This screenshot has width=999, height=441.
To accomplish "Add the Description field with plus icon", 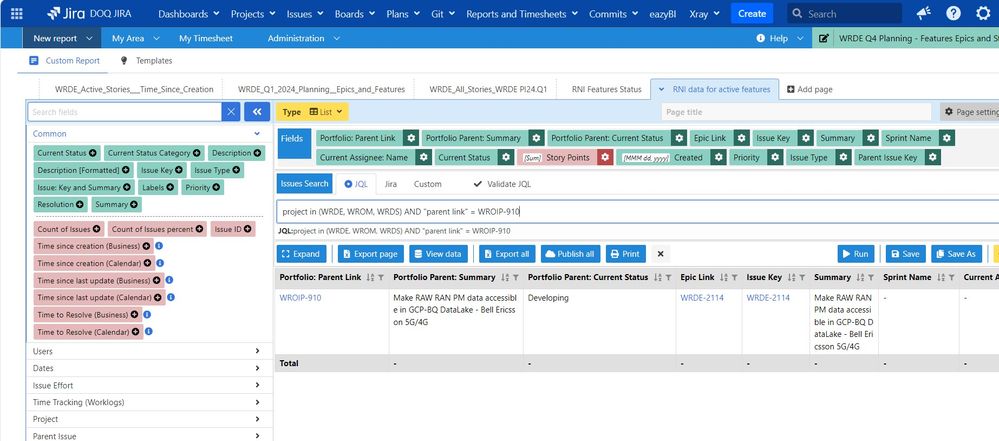I will [x=257, y=153].
